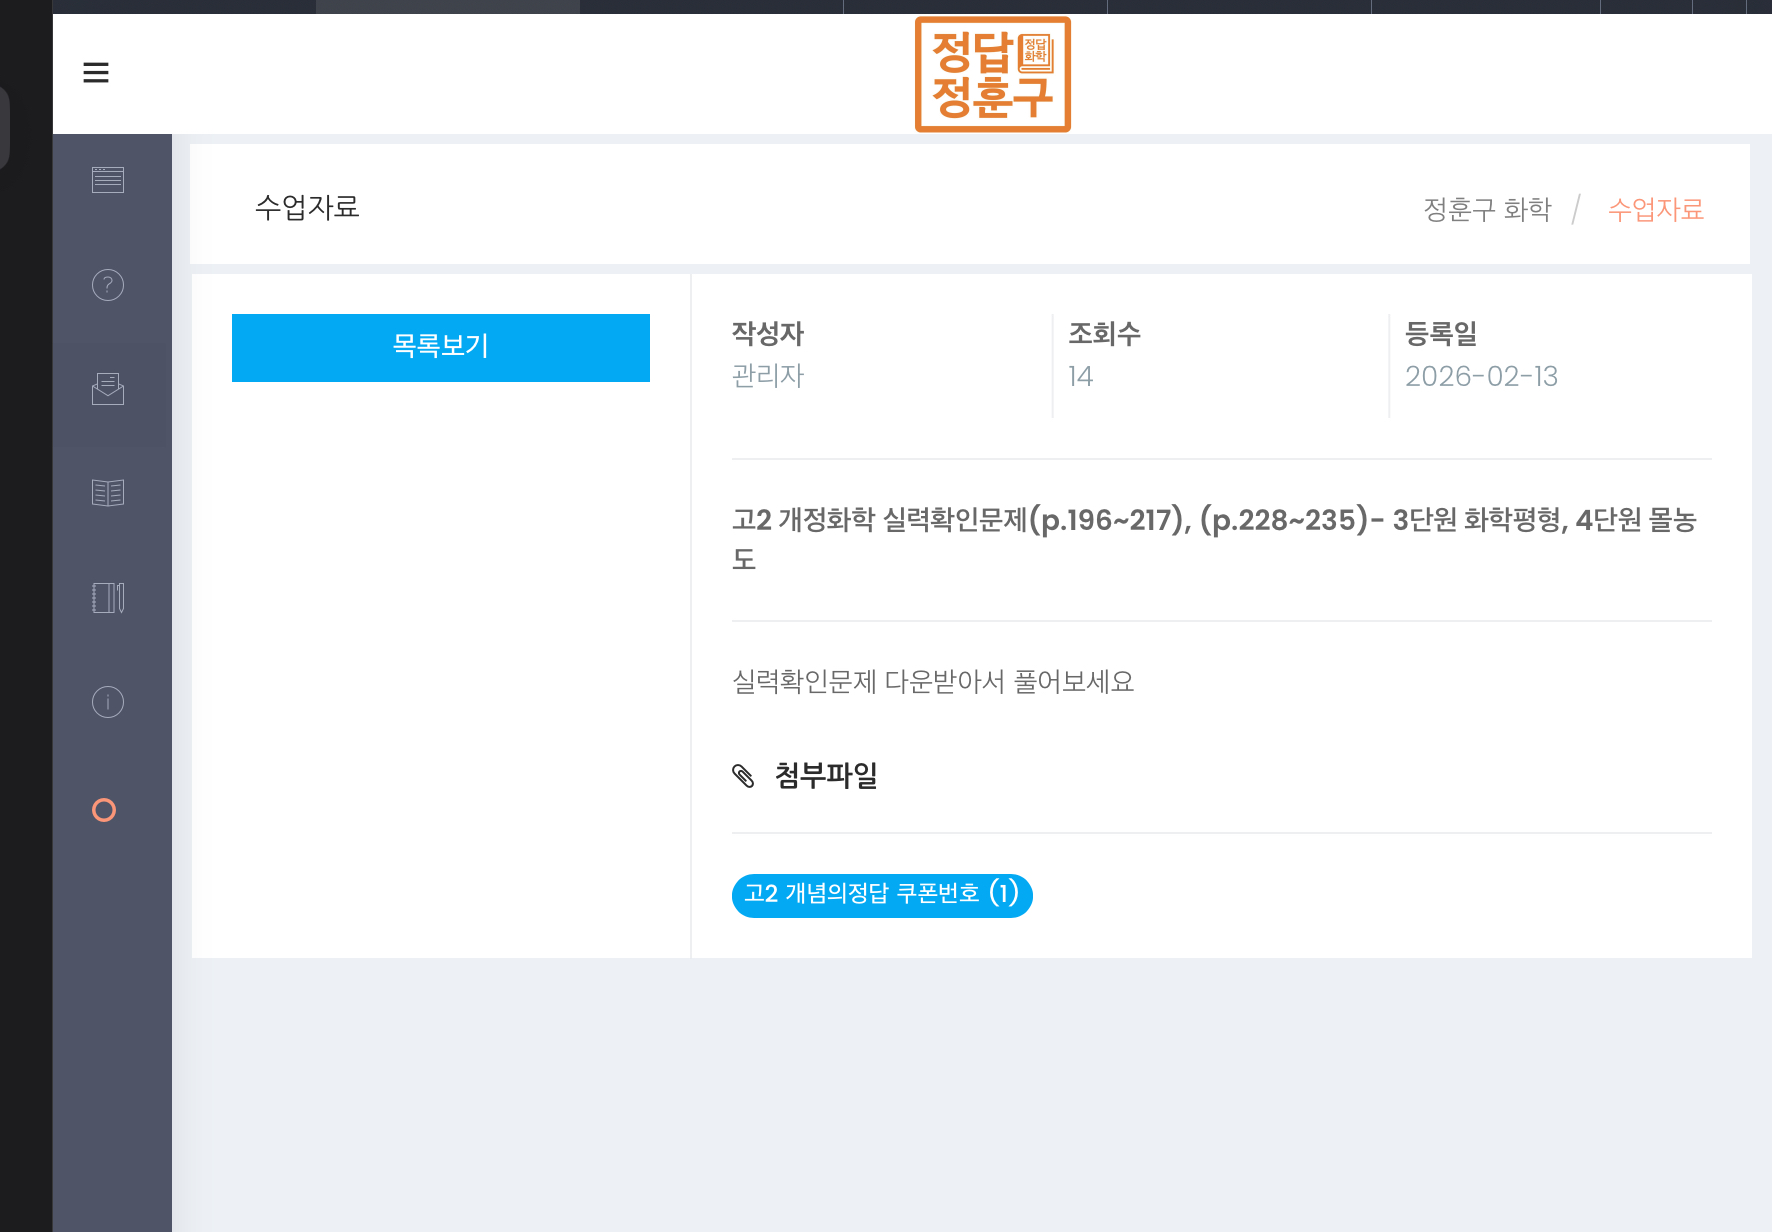
Task: Click the paperclip icon beside 첨부파일
Action: [x=743, y=776]
